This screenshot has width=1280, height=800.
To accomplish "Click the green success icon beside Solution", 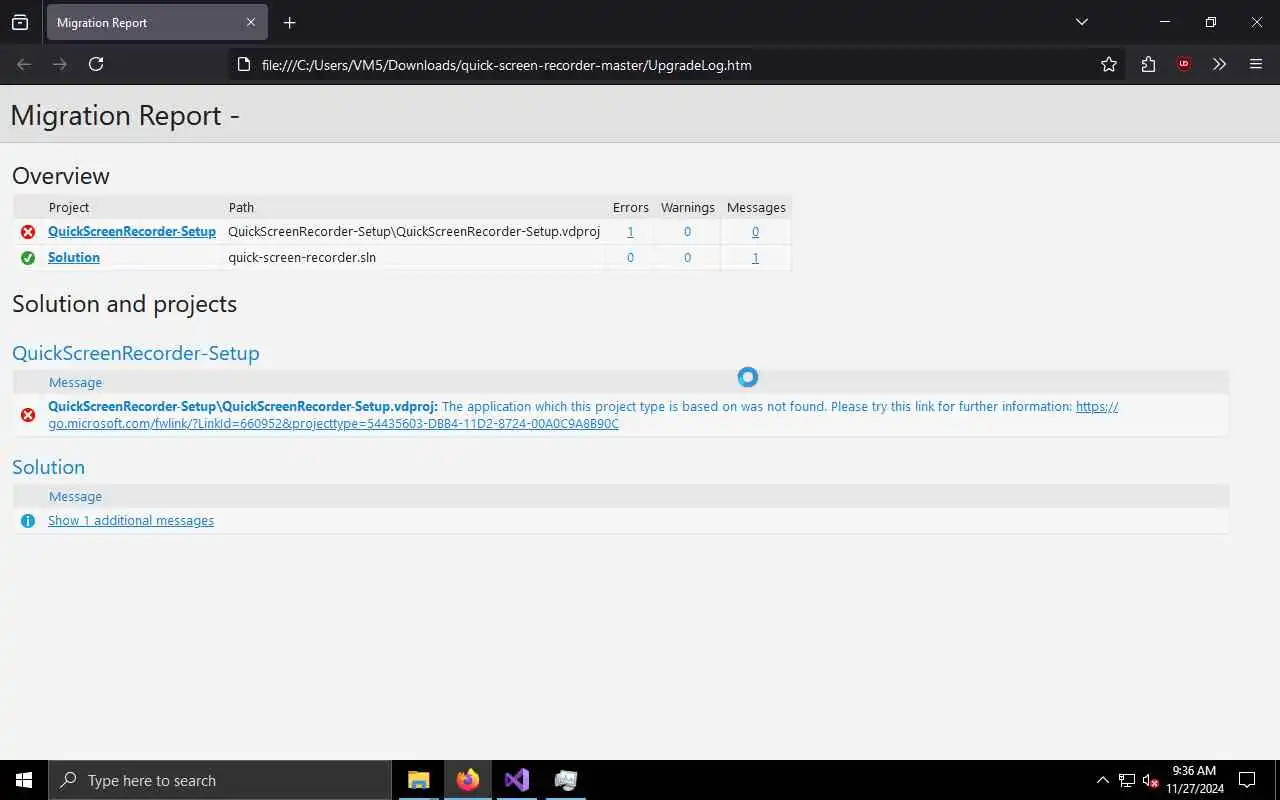I will click(x=28, y=258).
